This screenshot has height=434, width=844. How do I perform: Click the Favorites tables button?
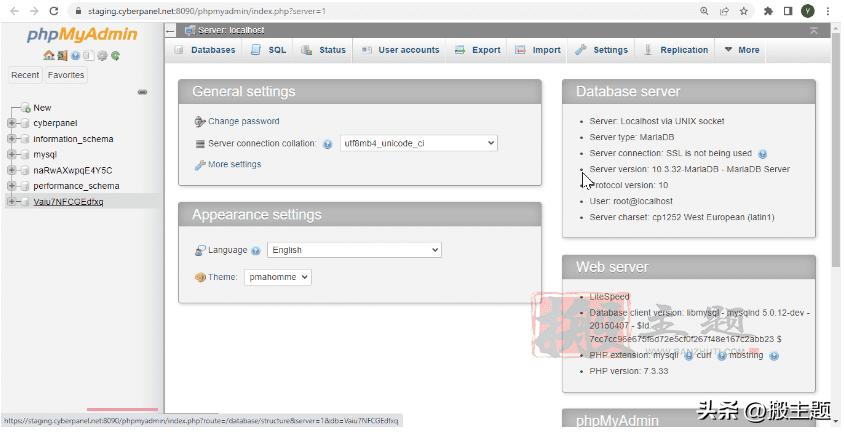coord(66,75)
